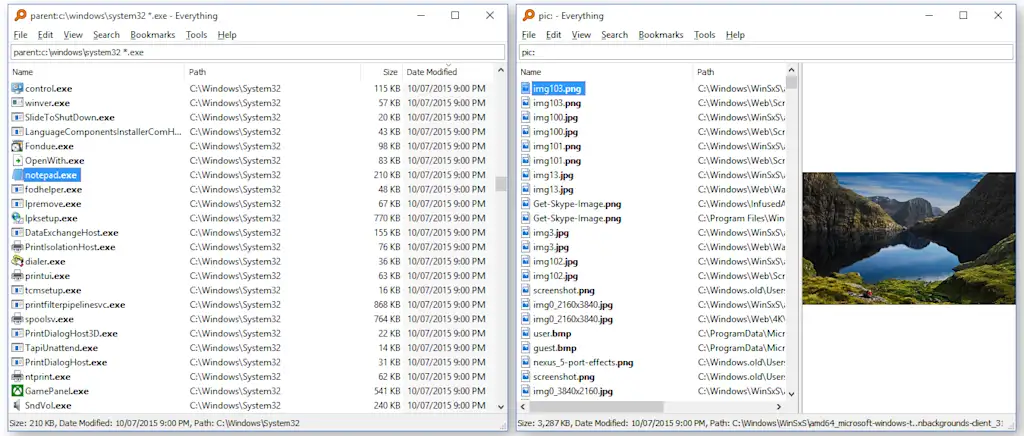1024x436 pixels.
Task: Click the dialer.exe phone icon
Action: click(17, 262)
